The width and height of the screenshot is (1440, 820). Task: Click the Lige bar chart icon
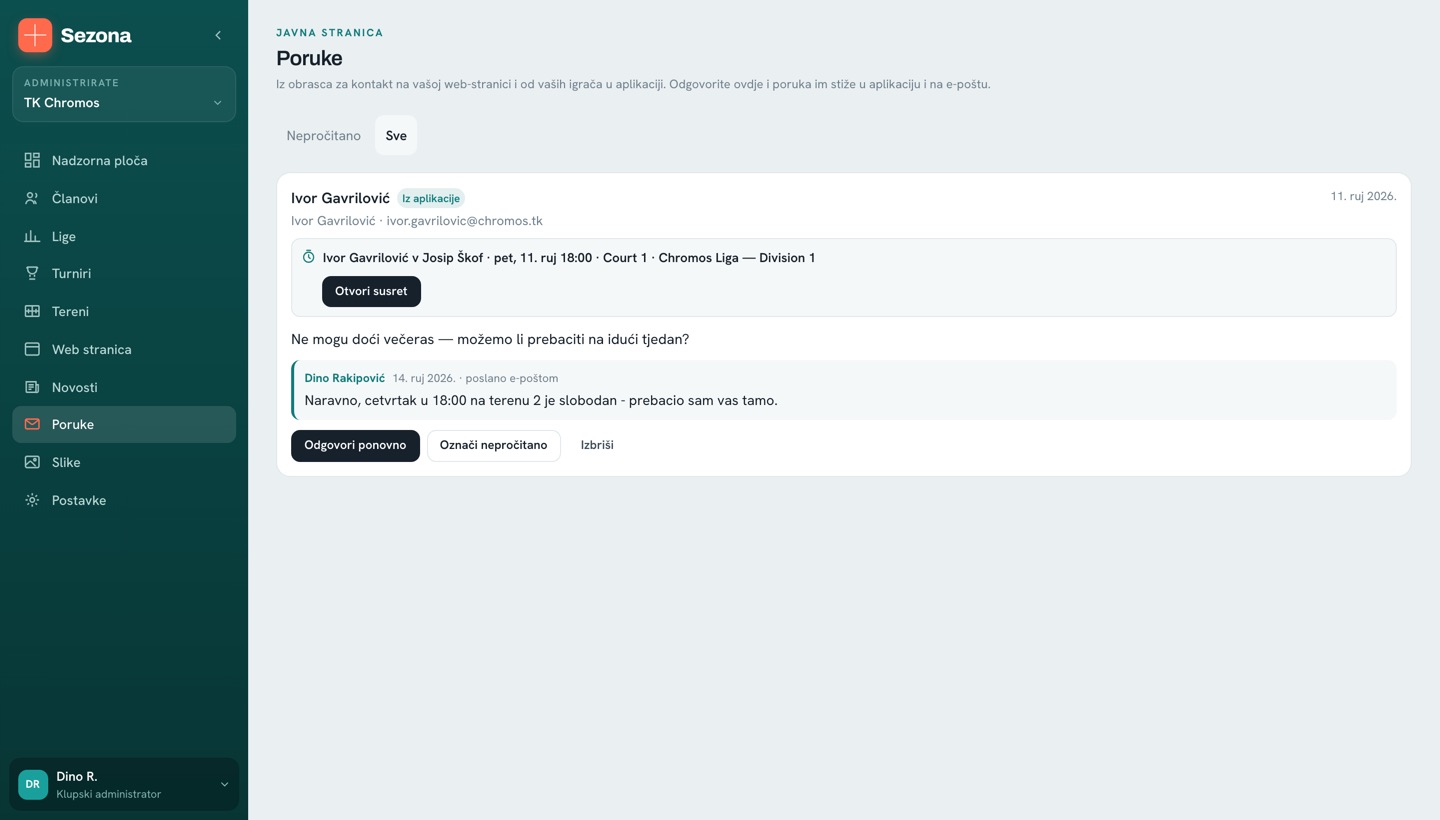[x=32, y=236]
